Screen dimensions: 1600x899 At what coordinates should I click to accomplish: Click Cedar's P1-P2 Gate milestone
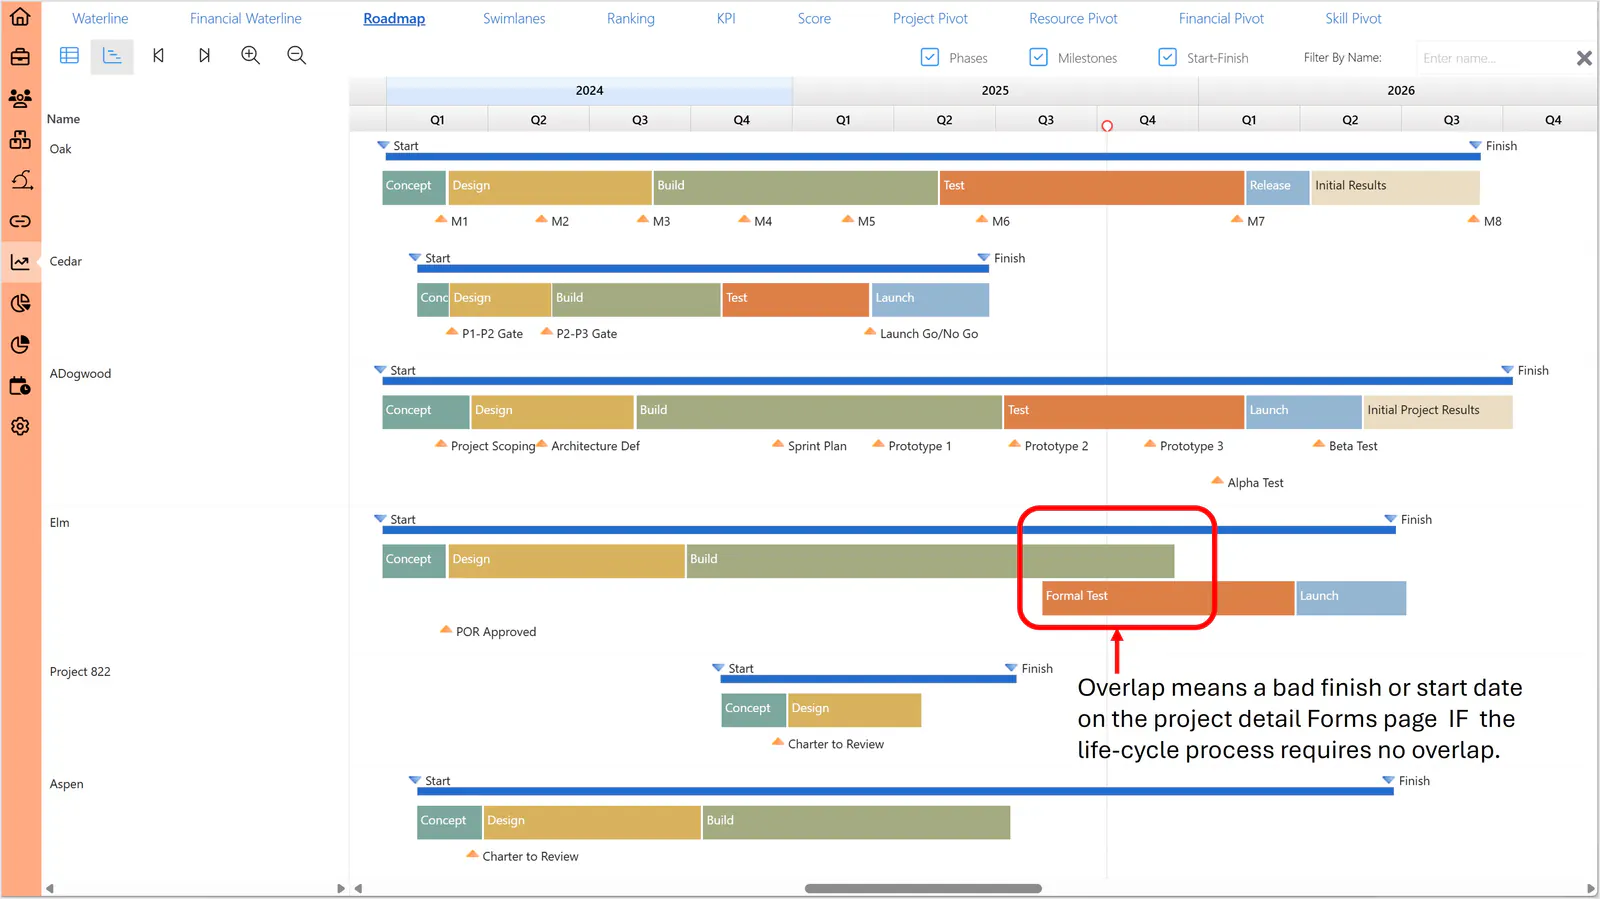[x=452, y=331]
